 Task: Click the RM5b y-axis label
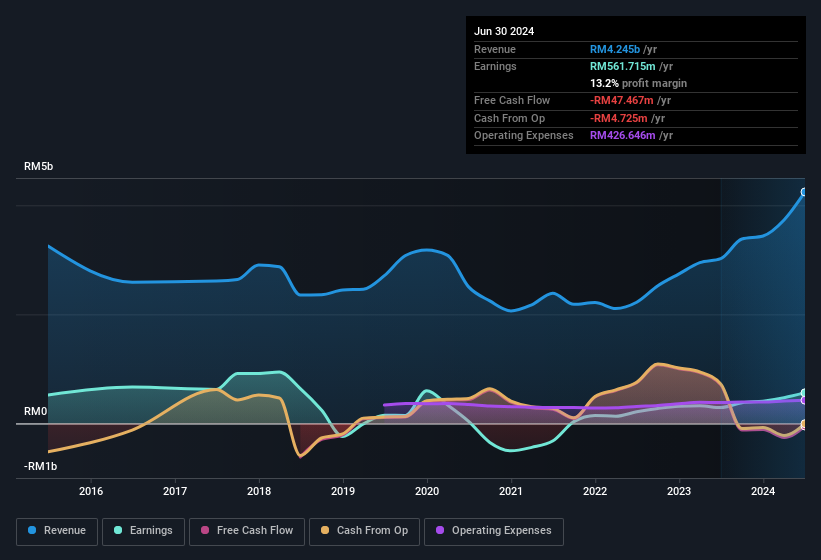coord(38,166)
